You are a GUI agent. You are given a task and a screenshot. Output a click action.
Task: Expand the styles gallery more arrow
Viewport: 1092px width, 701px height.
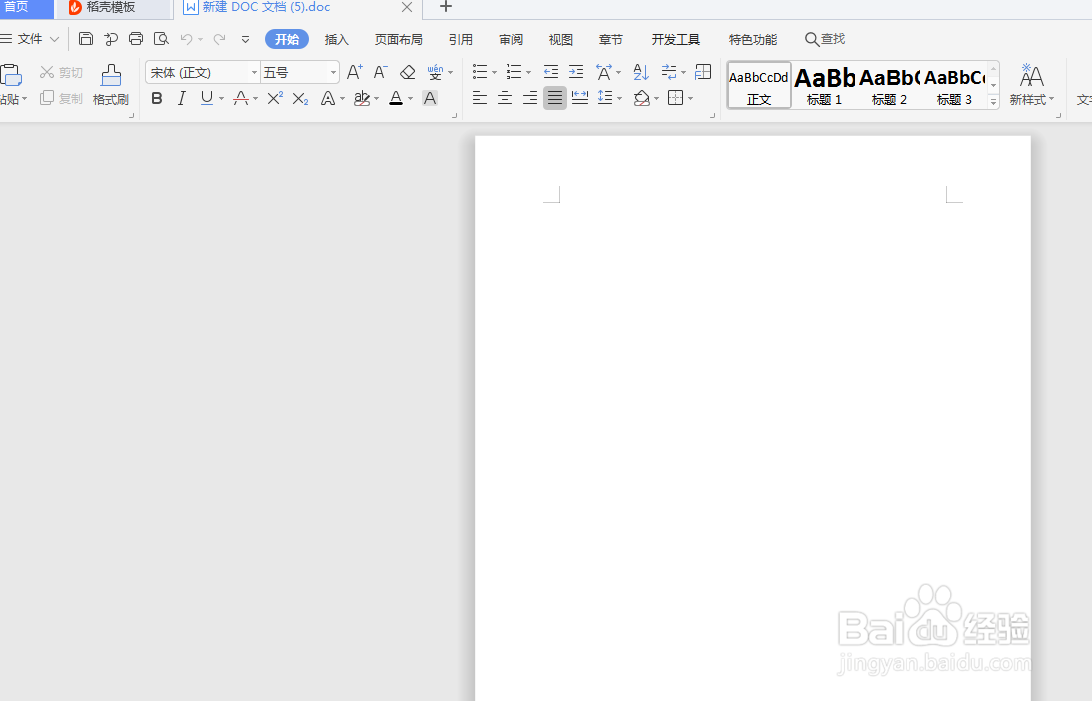pyautogui.click(x=994, y=102)
